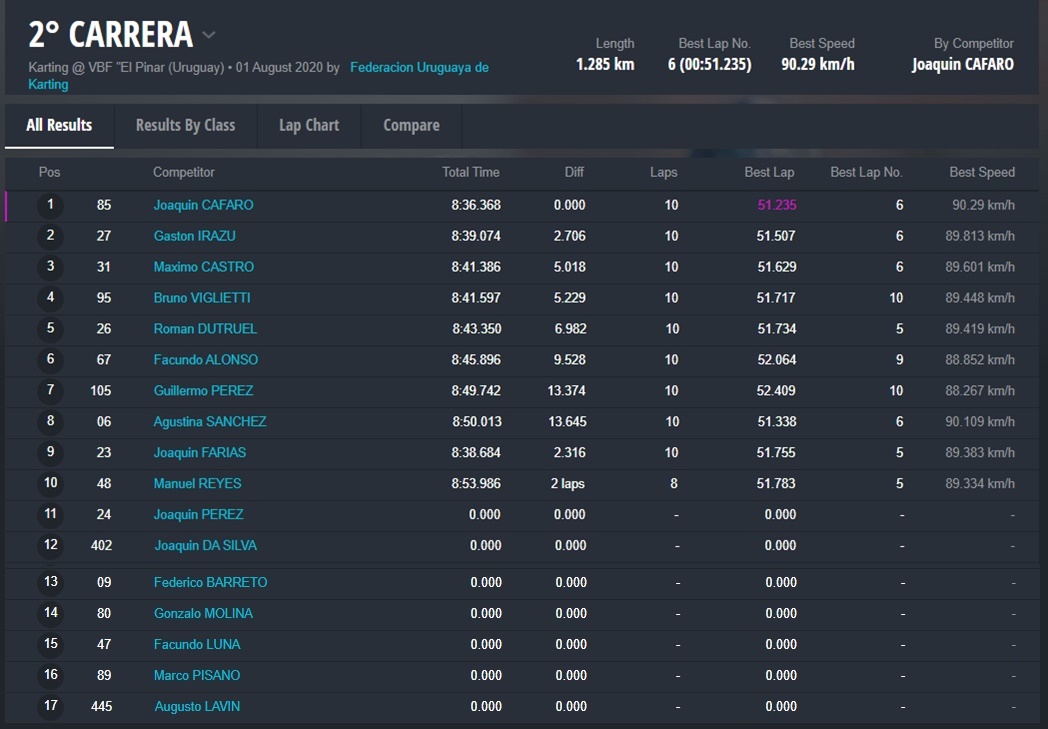Select the All Results tab
Viewport: 1048px width, 729px height.
pyautogui.click(x=59, y=125)
